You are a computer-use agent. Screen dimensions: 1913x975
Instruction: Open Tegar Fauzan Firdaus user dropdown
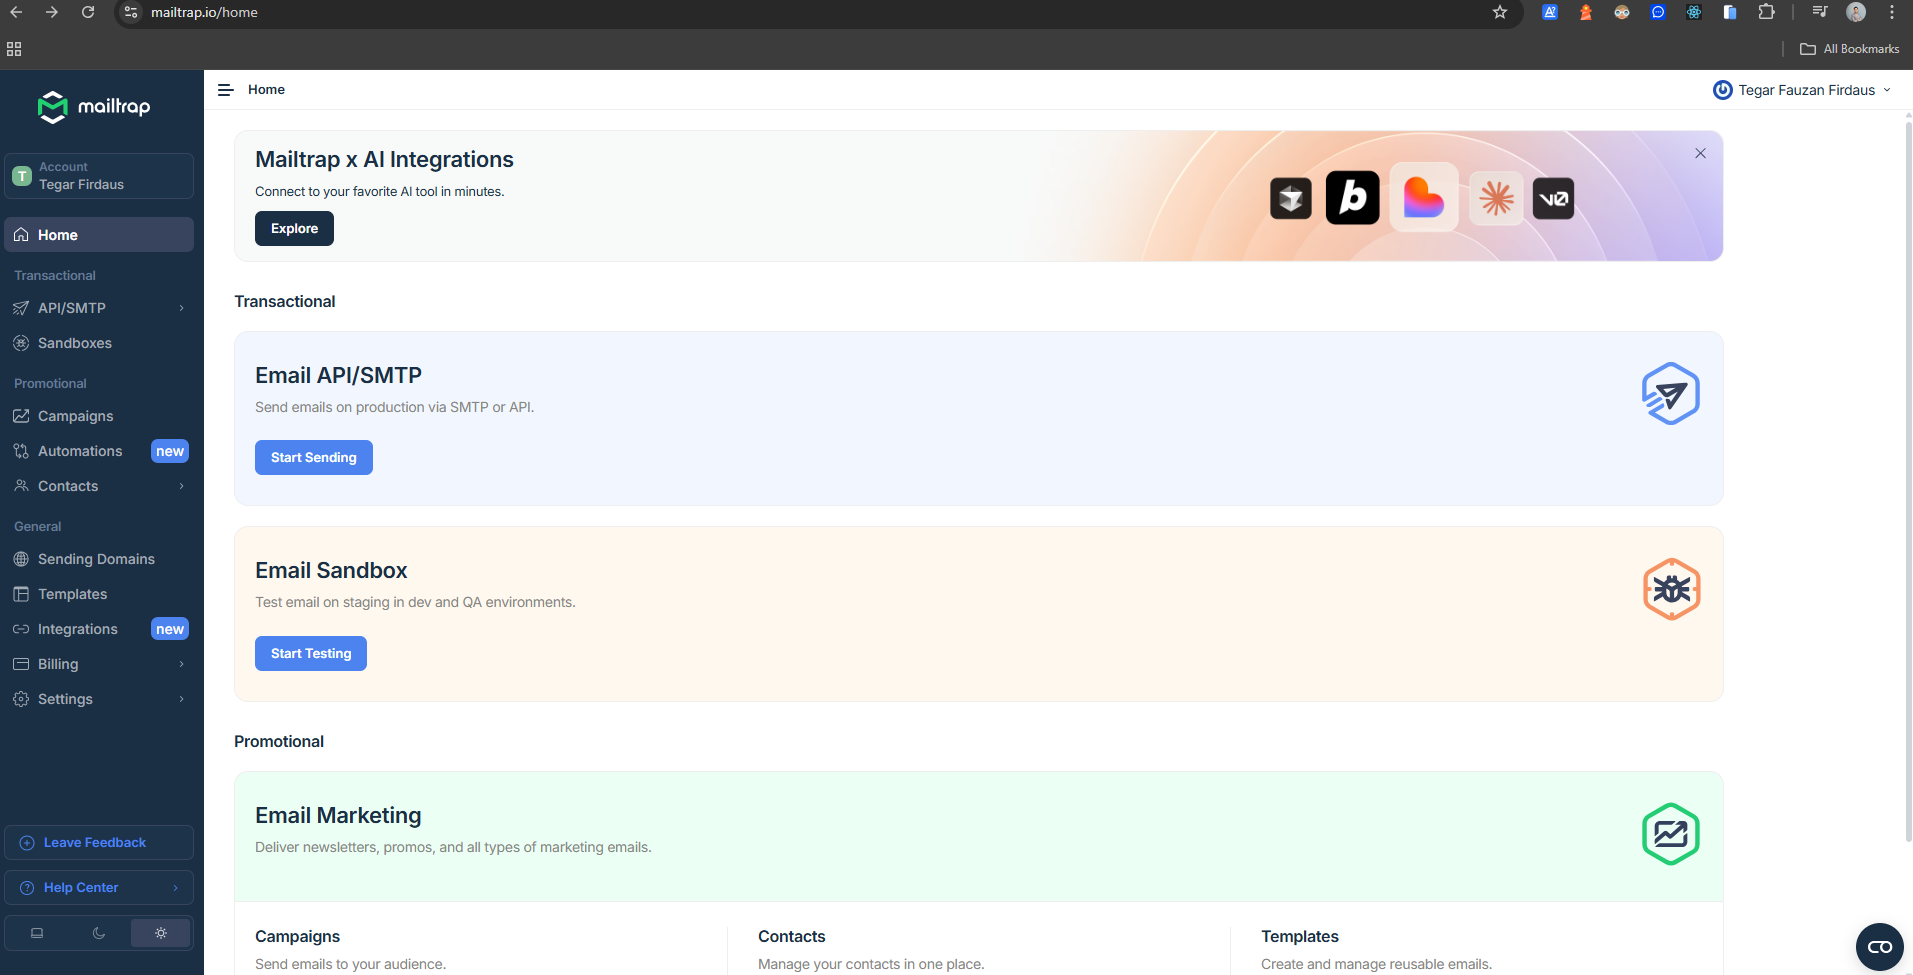click(x=1802, y=90)
